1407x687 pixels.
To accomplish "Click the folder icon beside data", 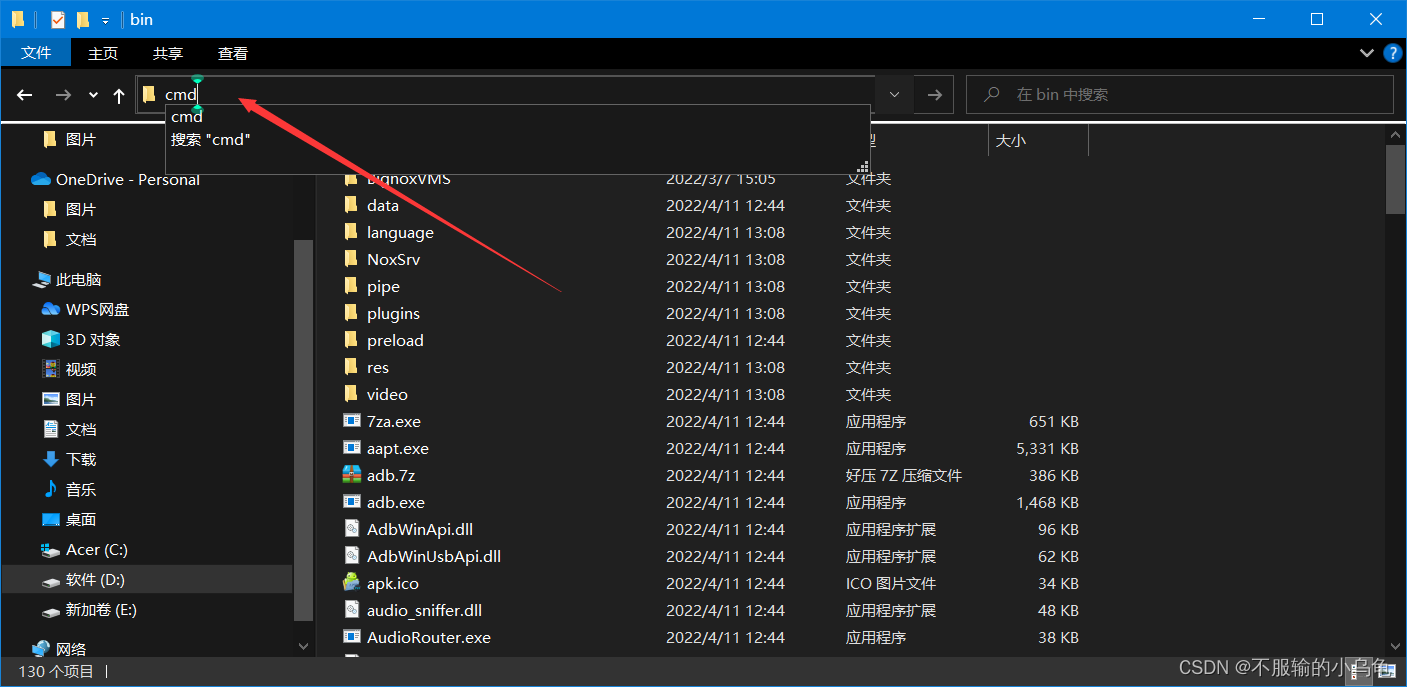I will [x=351, y=205].
